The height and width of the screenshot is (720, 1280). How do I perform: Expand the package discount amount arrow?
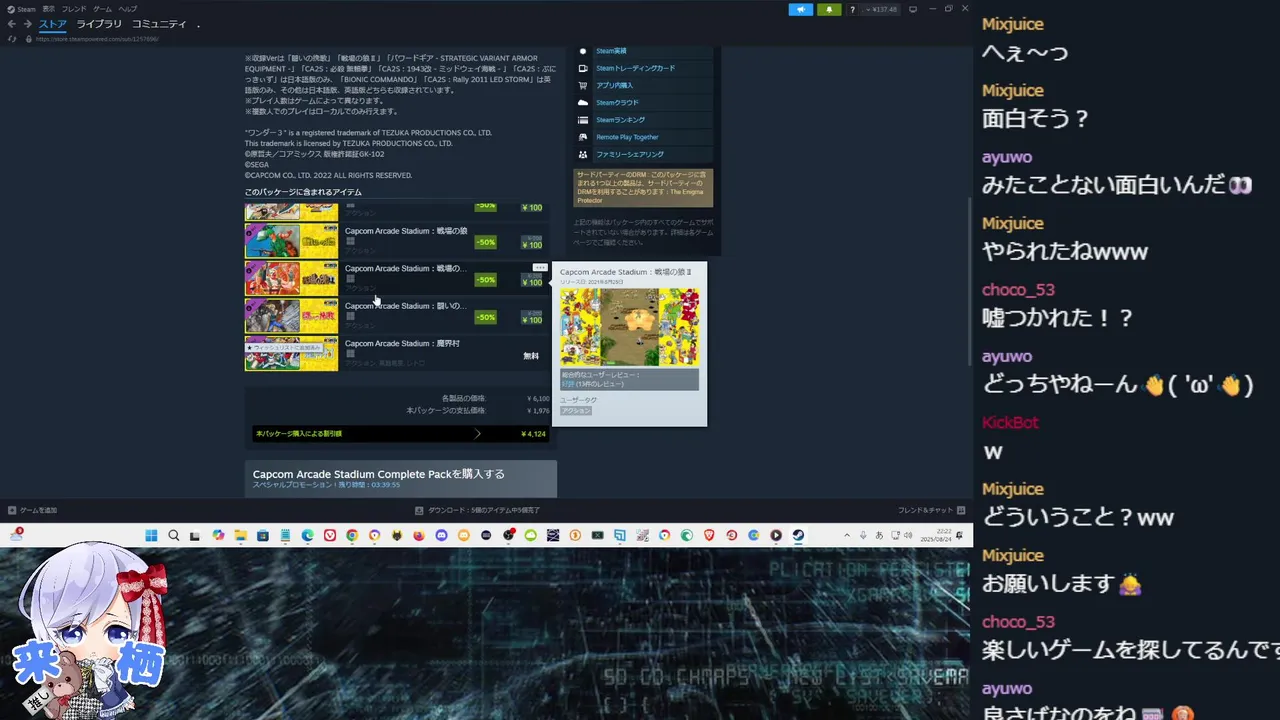[477, 434]
